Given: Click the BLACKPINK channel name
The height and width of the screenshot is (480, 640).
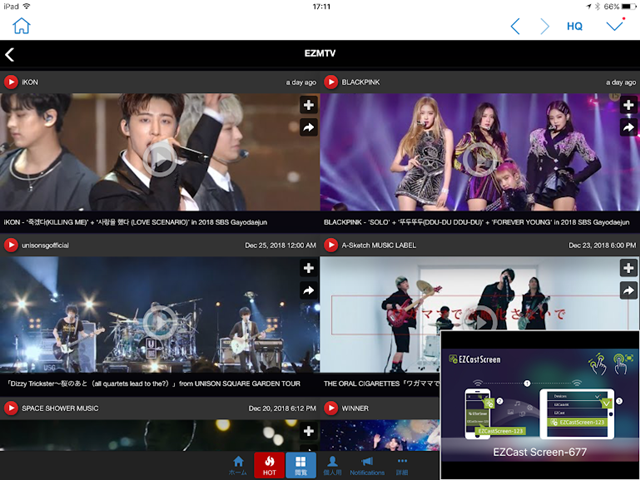Looking at the screenshot, I should (x=361, y=82).
